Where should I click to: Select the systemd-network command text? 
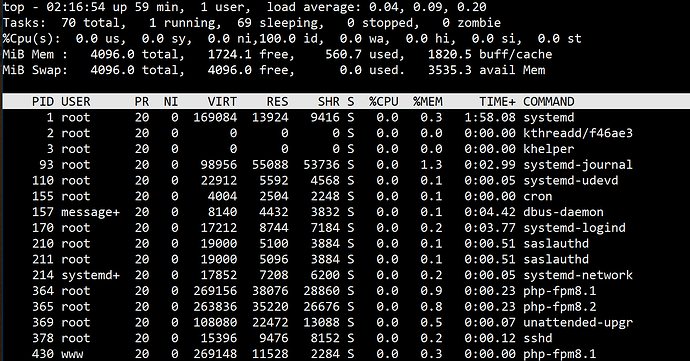click(x=578, y=275)
